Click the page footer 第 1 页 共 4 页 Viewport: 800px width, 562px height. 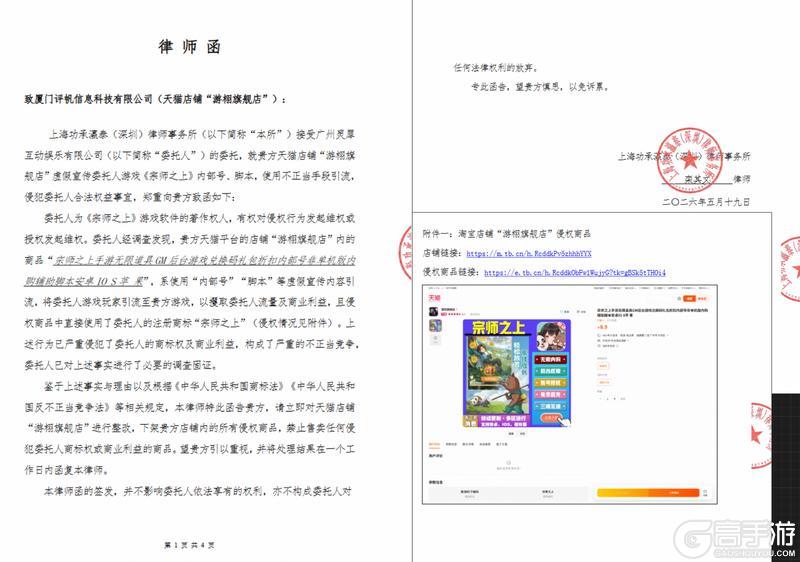(189, 545)
